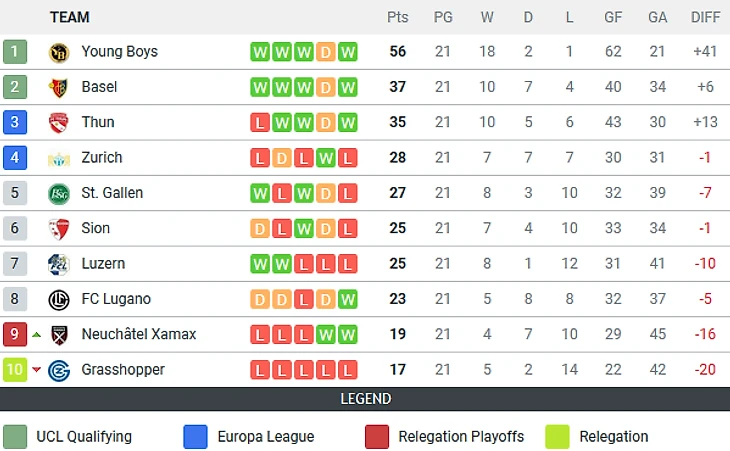Click the blue Europa League legend swatch

tap(196, 437)
